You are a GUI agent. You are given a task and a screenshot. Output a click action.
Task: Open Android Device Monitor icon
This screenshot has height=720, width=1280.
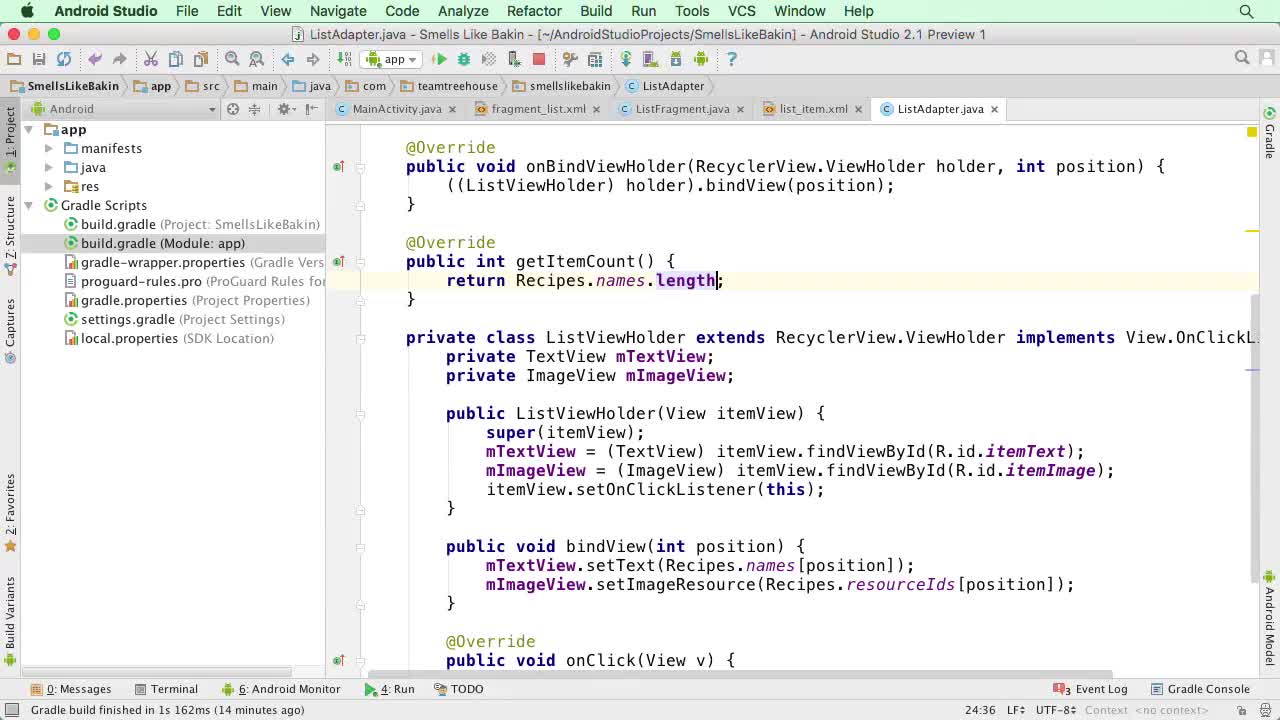point(701,59)
